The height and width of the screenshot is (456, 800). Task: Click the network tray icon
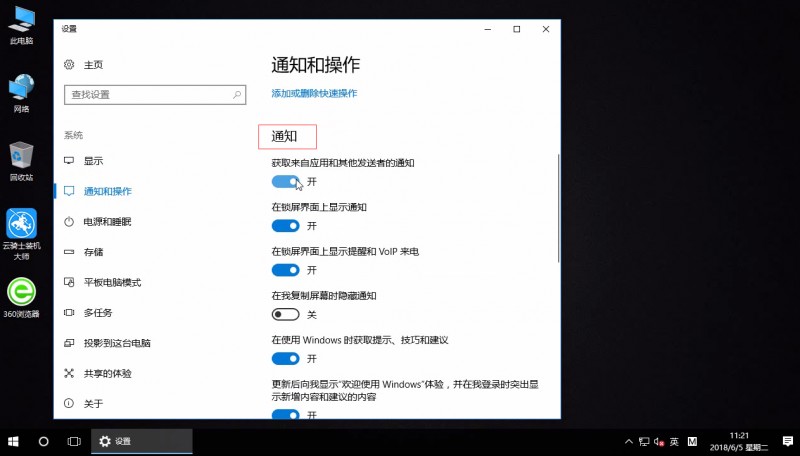(644, 442)
